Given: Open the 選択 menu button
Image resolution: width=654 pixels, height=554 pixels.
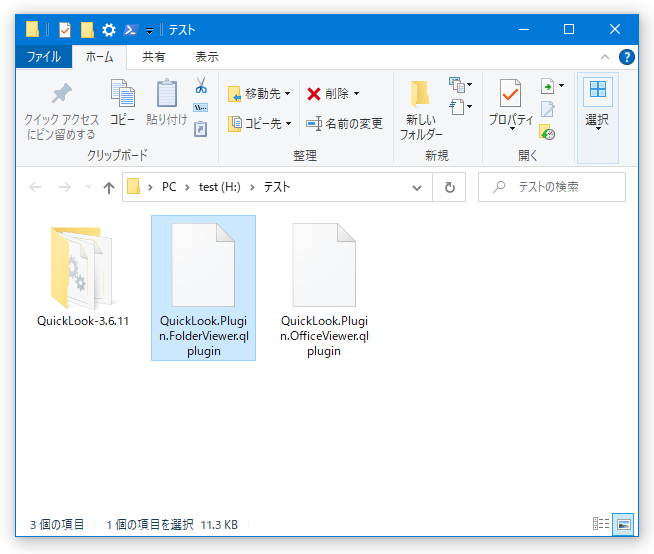Looking at the screenshot, I should (597, 118).
